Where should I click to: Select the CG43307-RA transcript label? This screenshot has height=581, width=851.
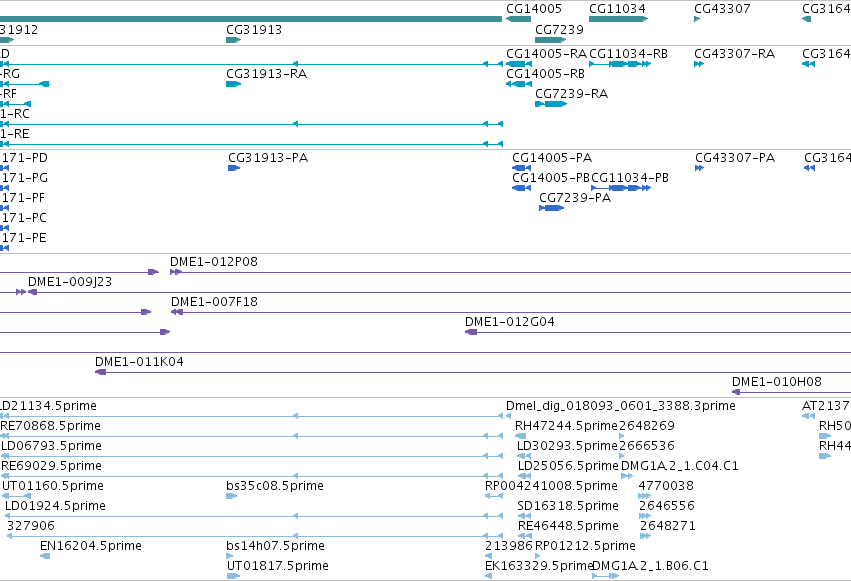click(x=734, y=54)
